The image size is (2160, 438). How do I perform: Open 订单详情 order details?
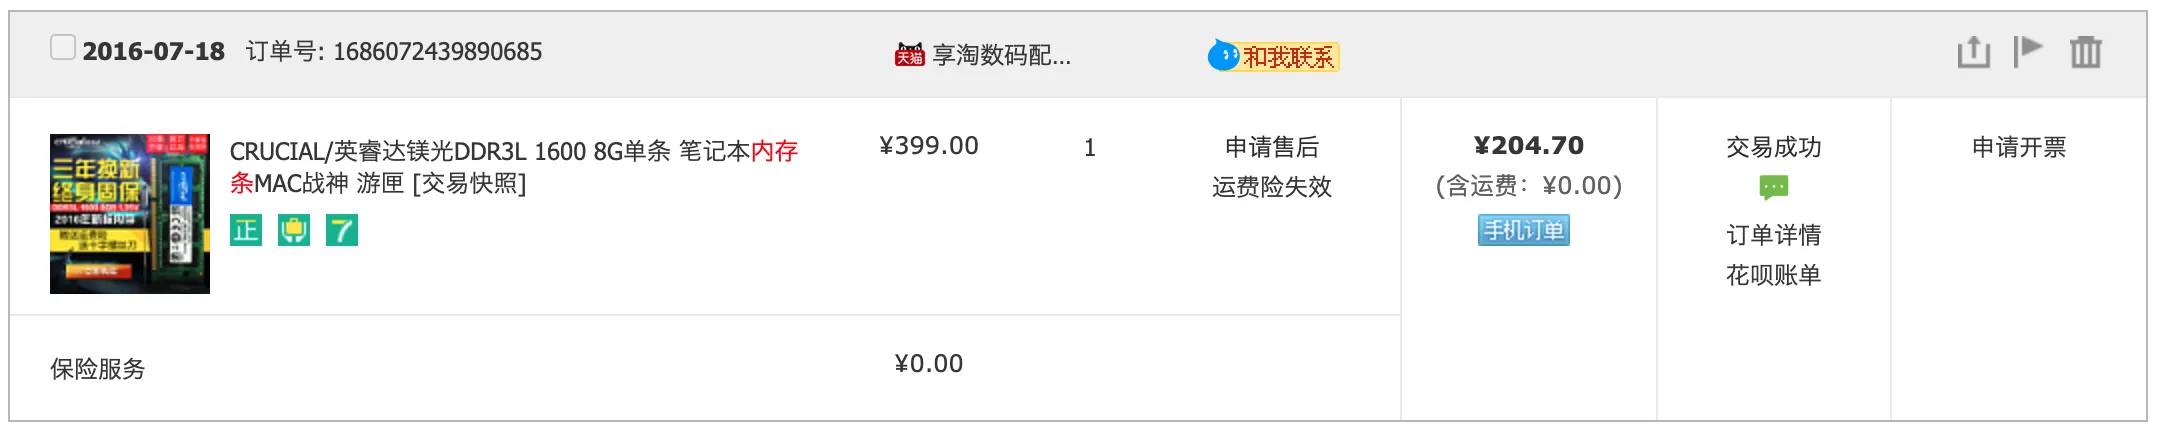(1773, 235)
